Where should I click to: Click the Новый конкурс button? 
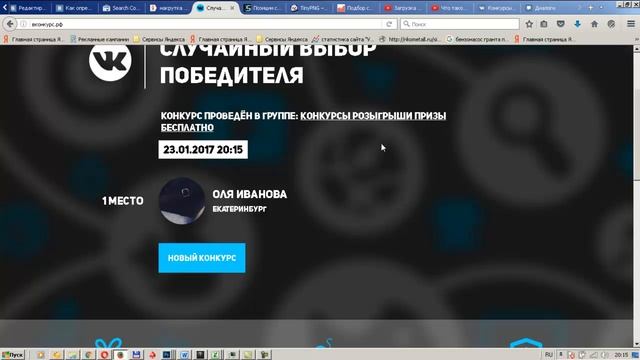(202, 258)
